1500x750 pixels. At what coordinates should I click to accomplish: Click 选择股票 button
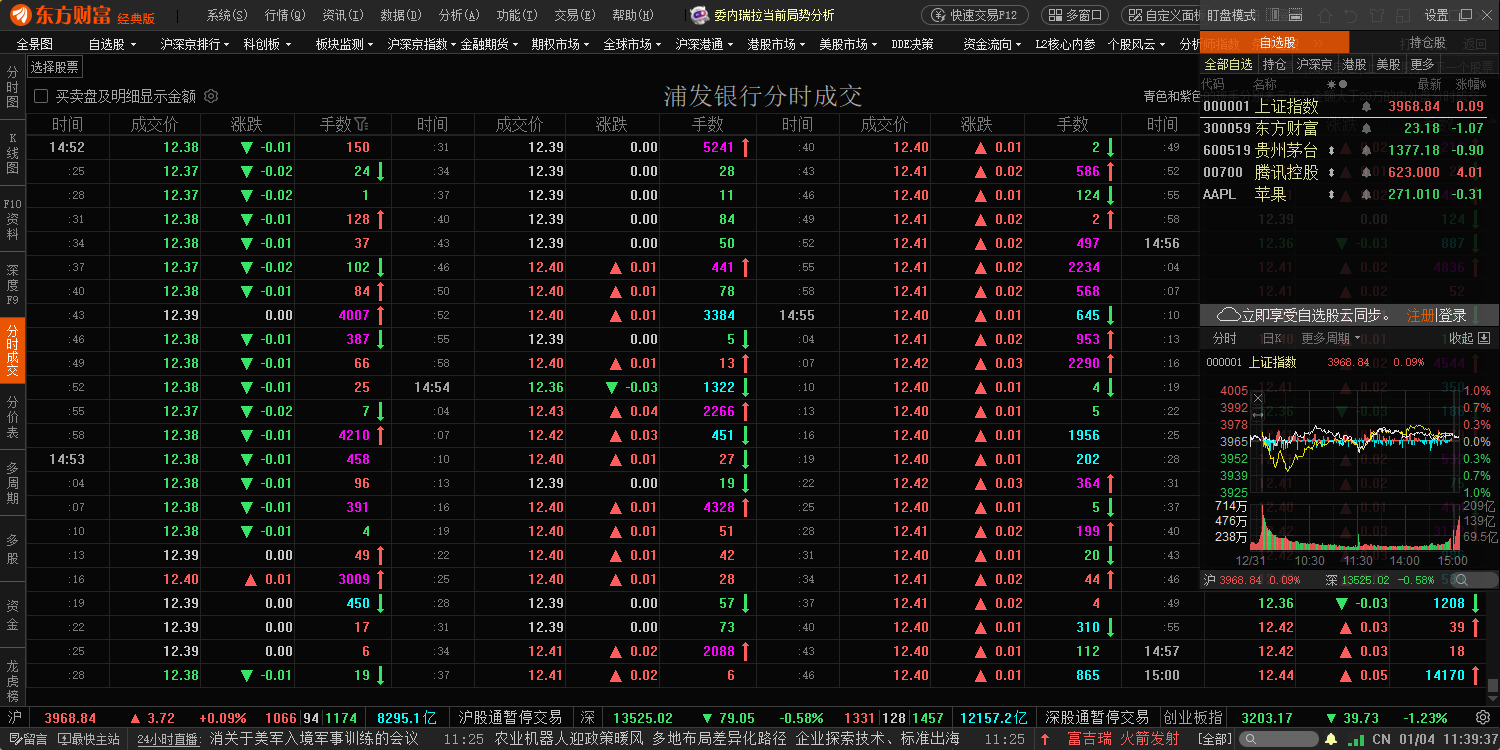click(54, 67)
